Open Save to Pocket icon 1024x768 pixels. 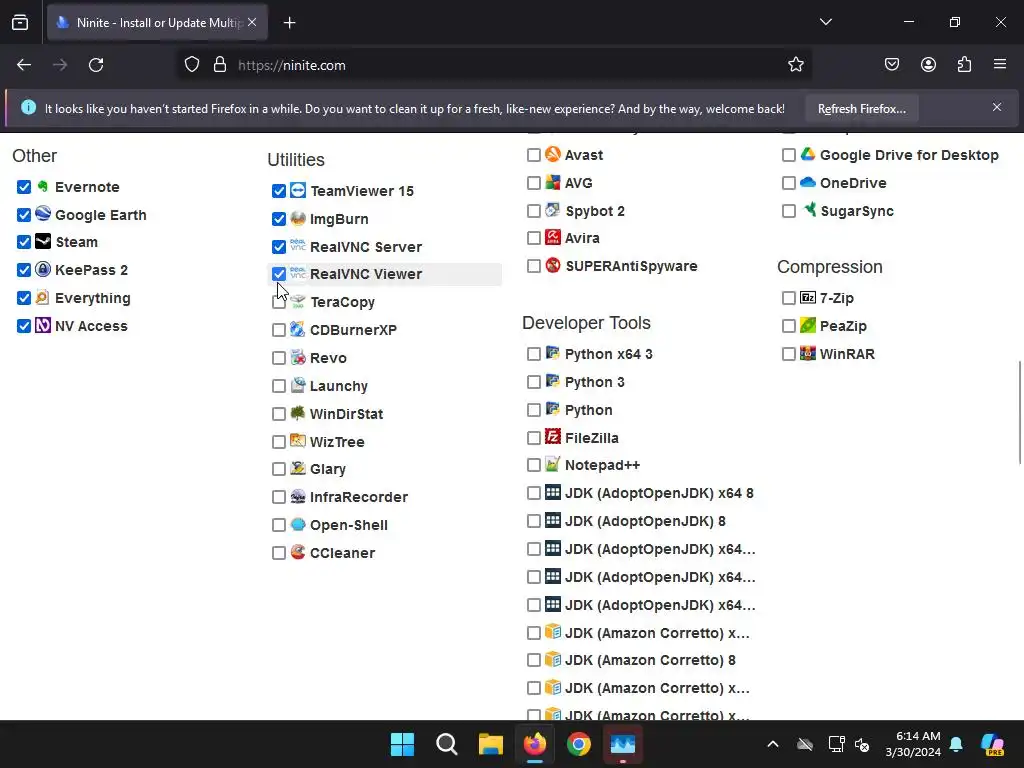[891, 65]
